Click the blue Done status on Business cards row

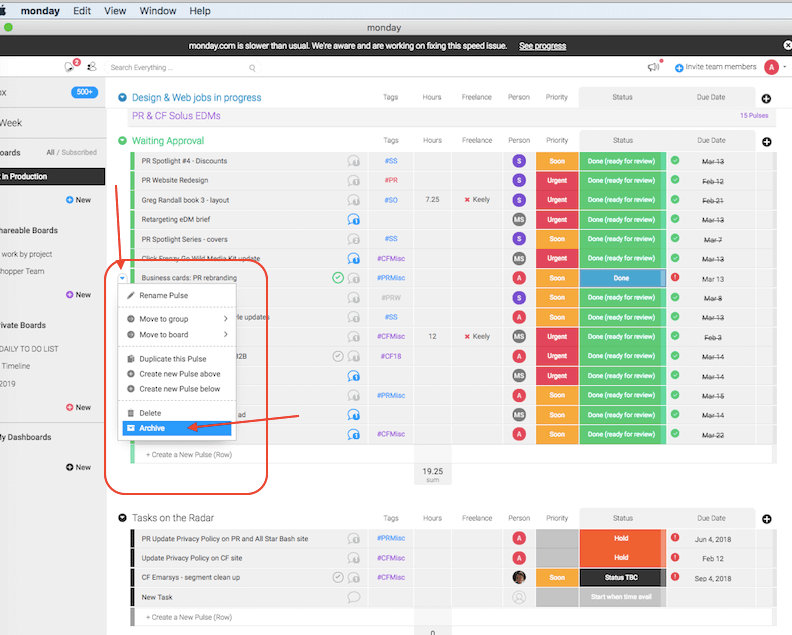tap(622, 278)
